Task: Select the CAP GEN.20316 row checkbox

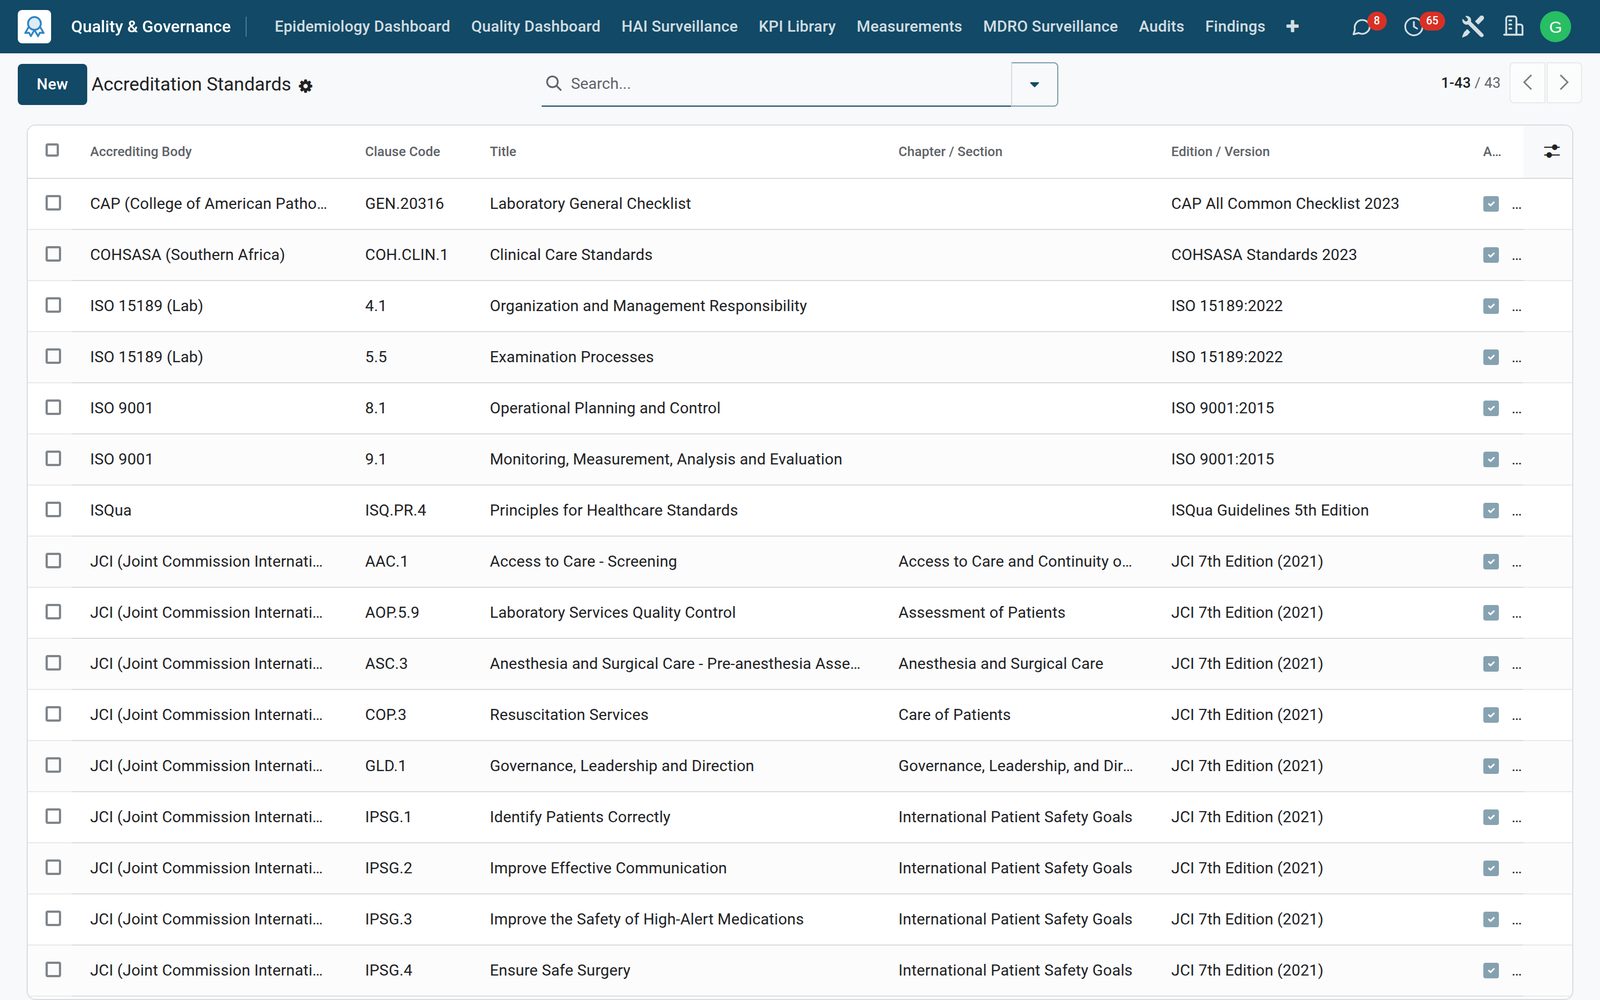Action: (x=53, y=203)
